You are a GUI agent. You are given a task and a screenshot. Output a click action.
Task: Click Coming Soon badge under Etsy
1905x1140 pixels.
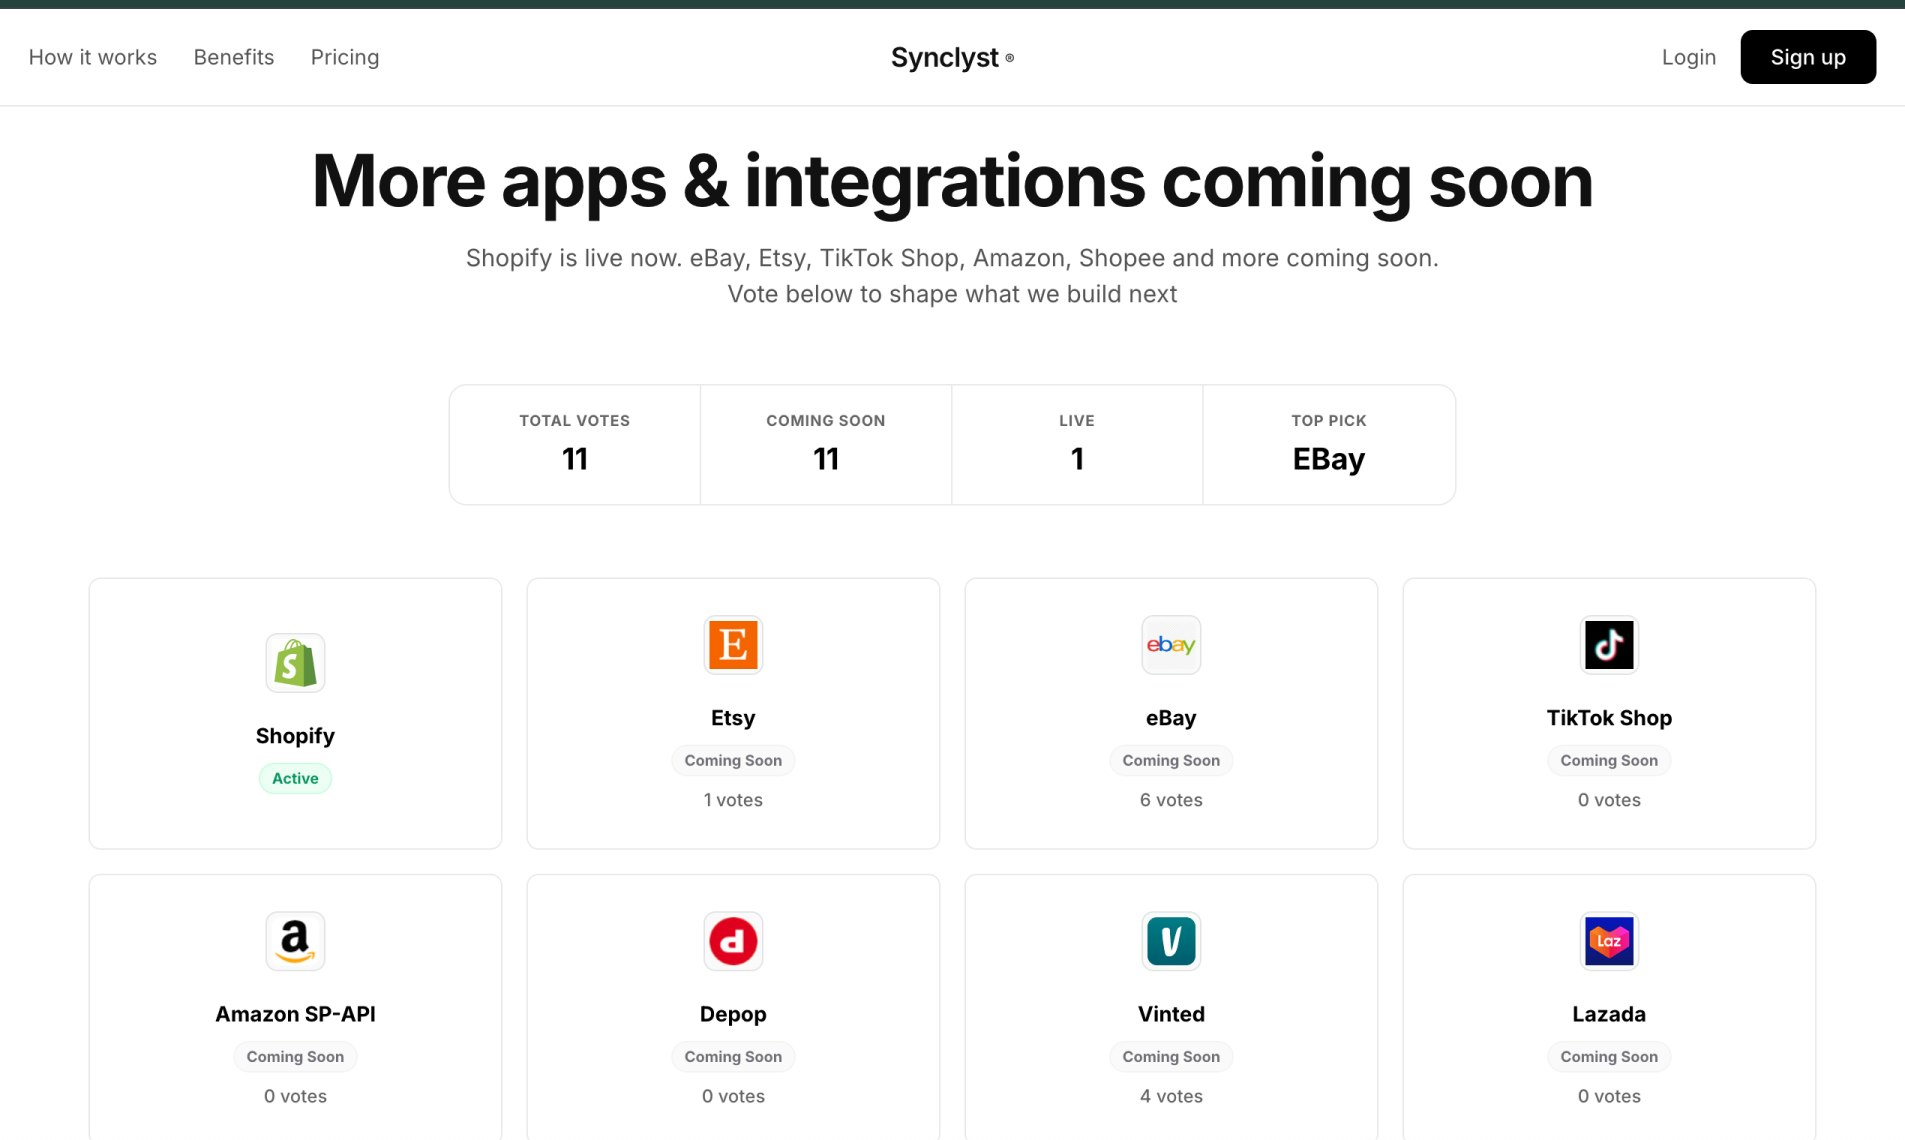click(733, 760)
